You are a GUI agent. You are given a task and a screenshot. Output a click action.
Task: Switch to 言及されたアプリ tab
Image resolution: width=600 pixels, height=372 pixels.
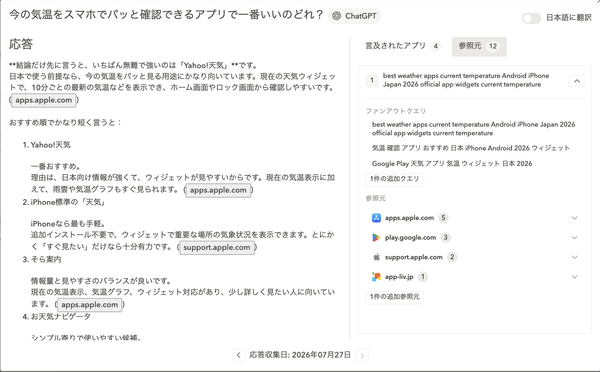click(x=403, y=46)
